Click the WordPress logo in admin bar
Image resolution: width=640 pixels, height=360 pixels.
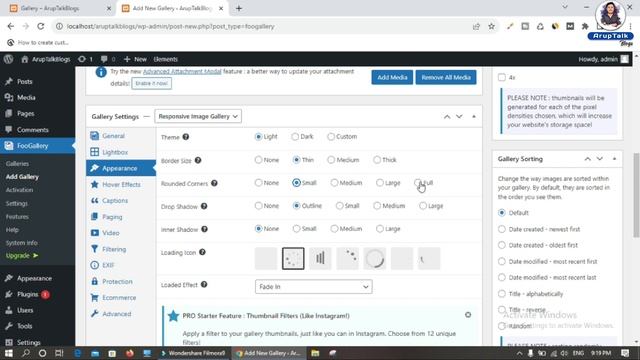[9, 59]
